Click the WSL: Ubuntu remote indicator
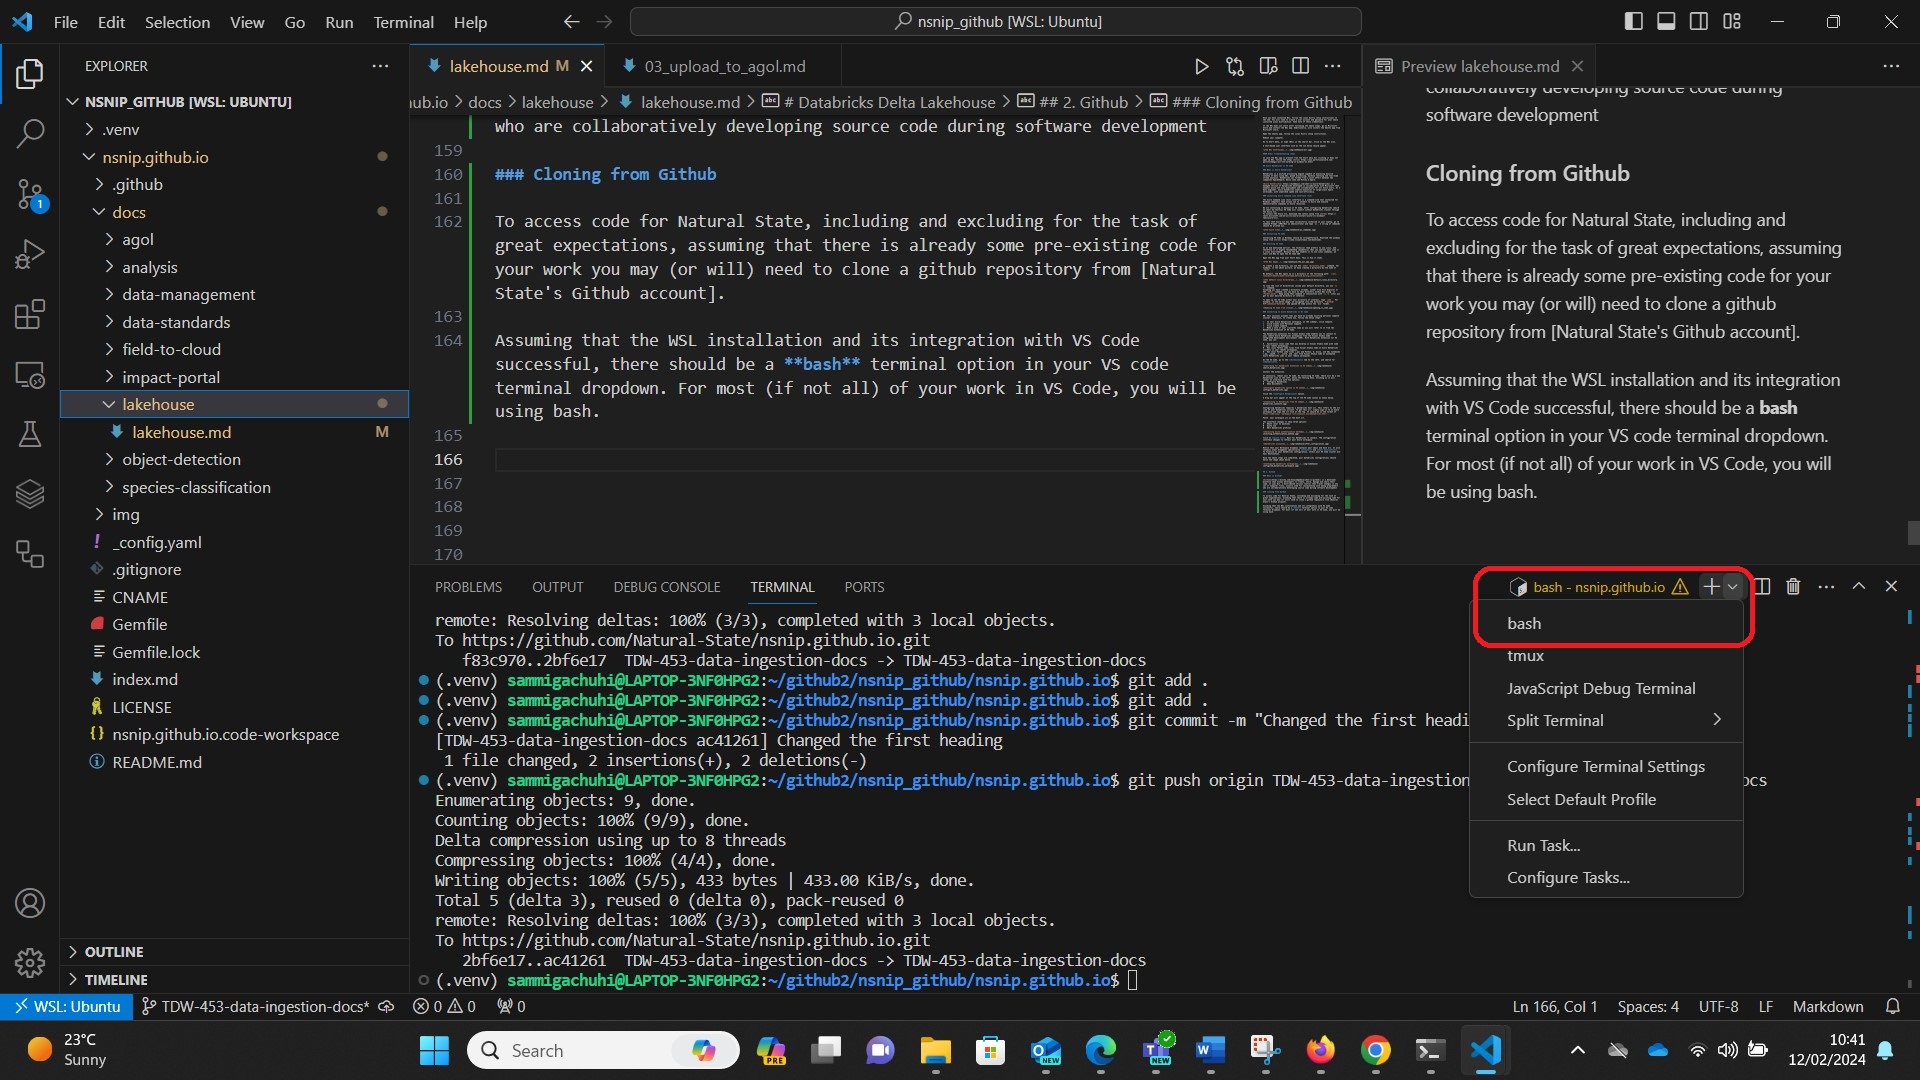Image resolution: width=1920 pixels, height=1080 pixels. tap(66, 1006)
